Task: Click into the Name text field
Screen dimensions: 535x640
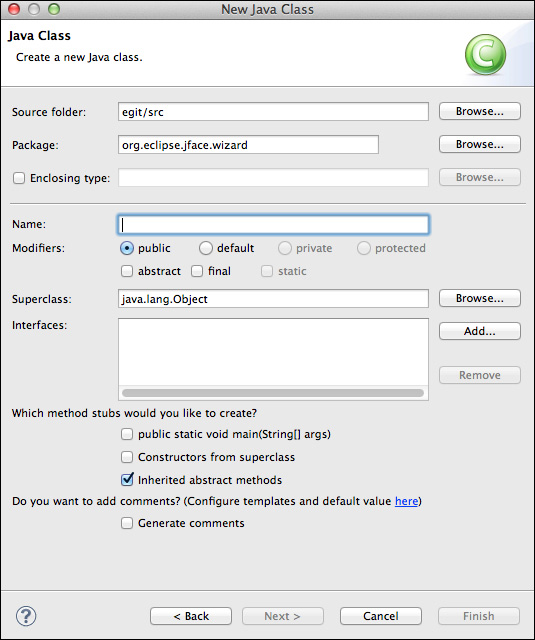Action: pyautogui.click(x=273, y=224)
